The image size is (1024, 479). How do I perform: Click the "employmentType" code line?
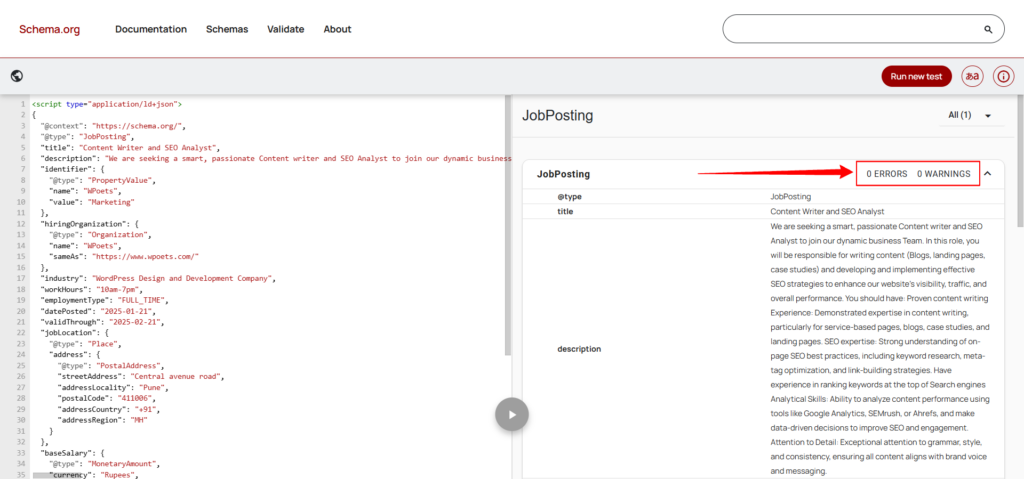pos(106,300)
